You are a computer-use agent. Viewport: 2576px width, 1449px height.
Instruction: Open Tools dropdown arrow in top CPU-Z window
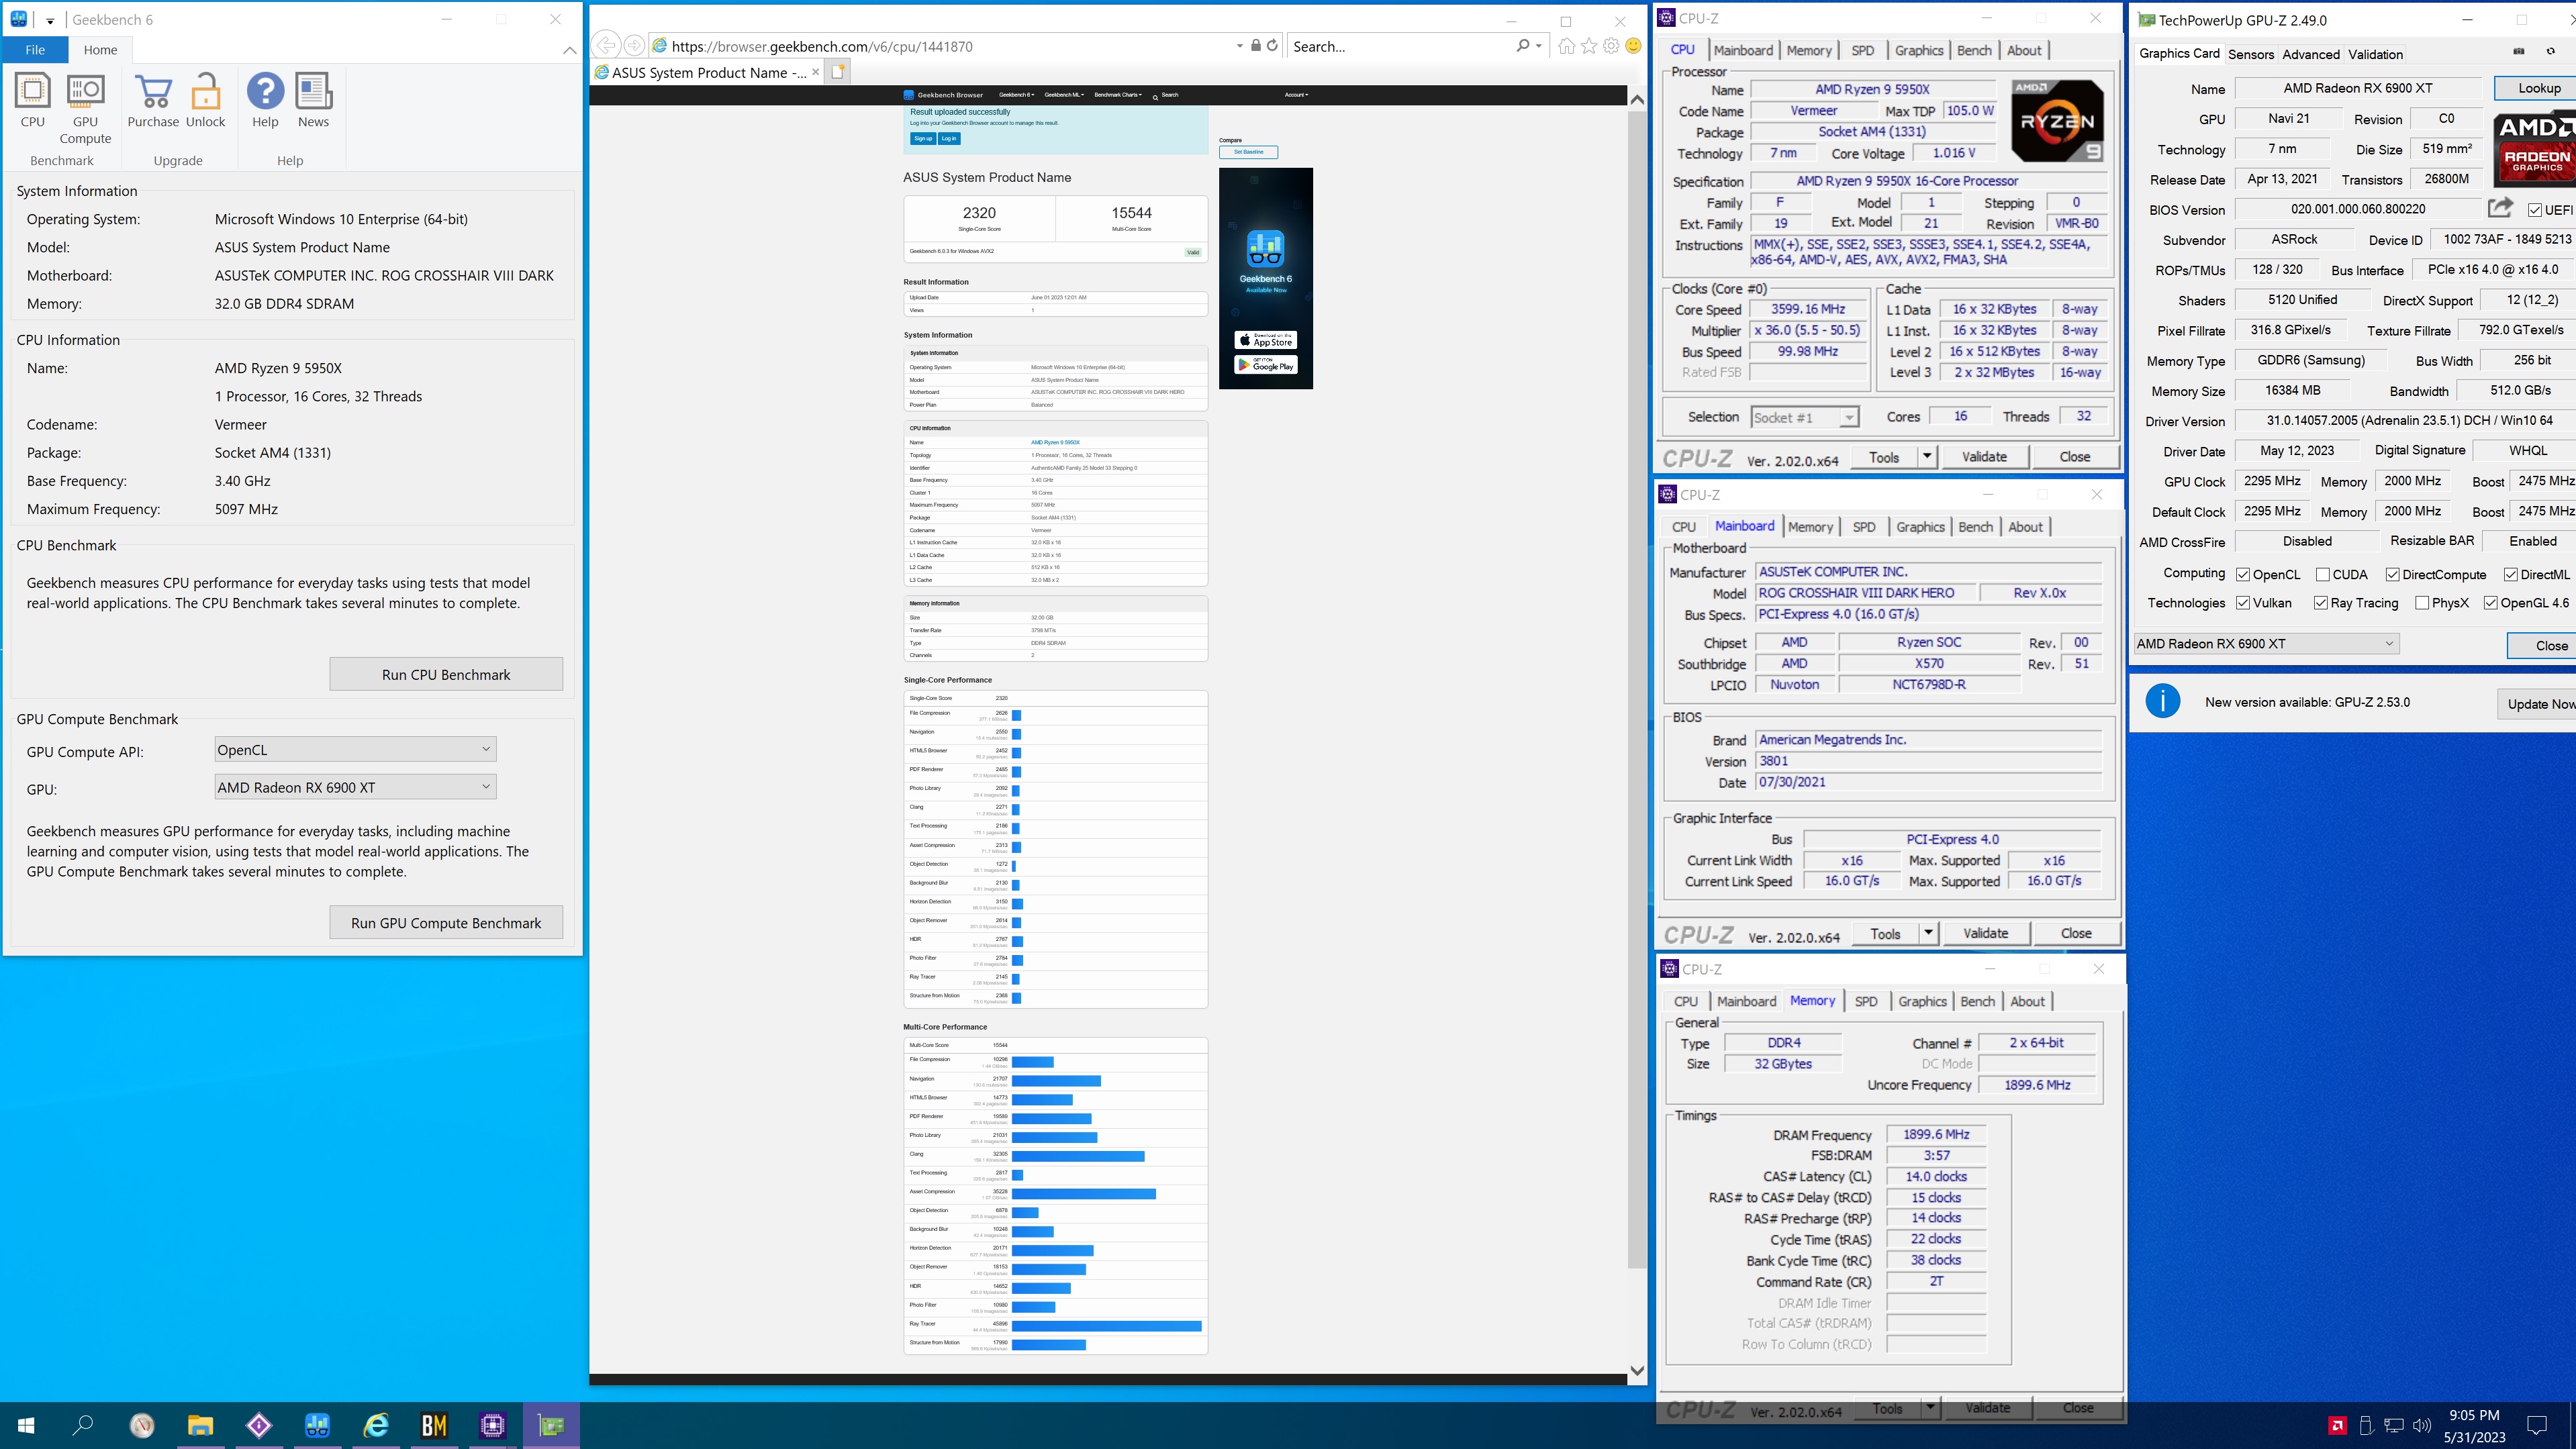[x=1927, y=457]
